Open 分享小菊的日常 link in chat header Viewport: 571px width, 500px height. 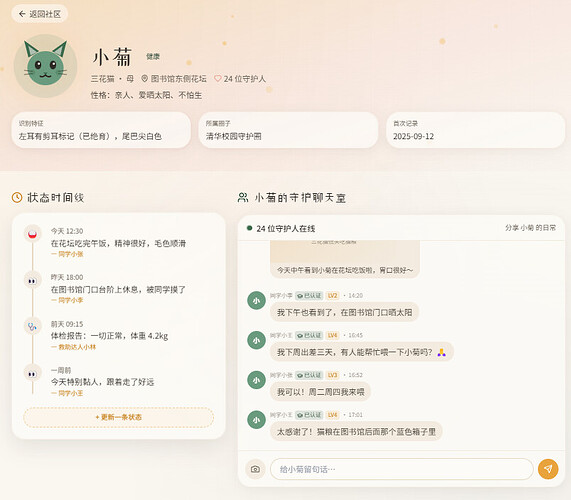(x=530, y=228)
